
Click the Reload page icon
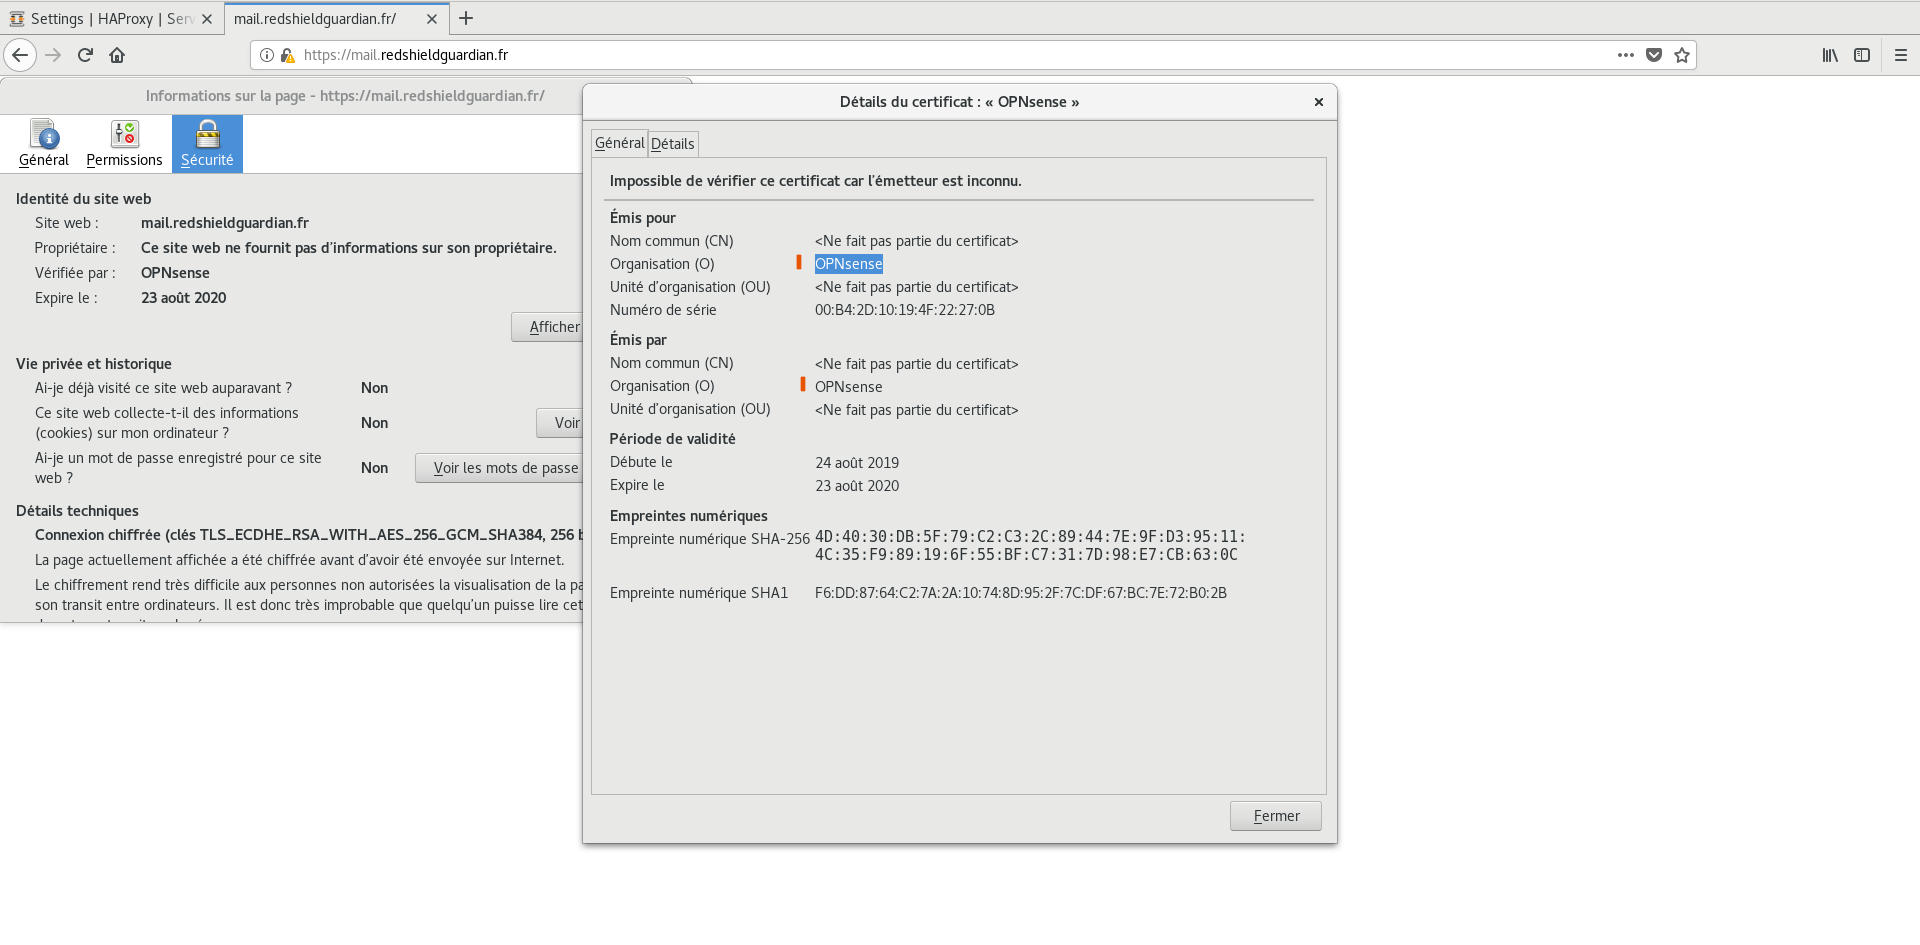pyautogui.click(x=85, y=55)
